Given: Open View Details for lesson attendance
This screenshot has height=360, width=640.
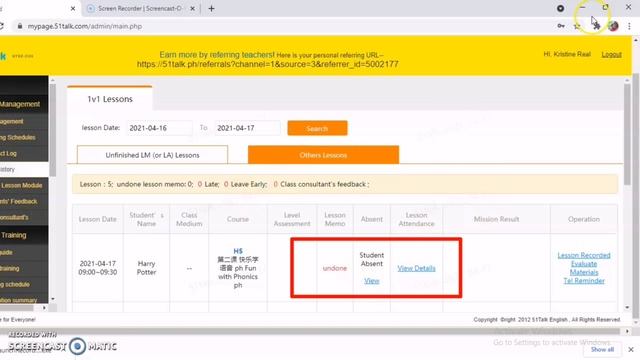Looking at the screenshot, I should (x=416, y=268).
